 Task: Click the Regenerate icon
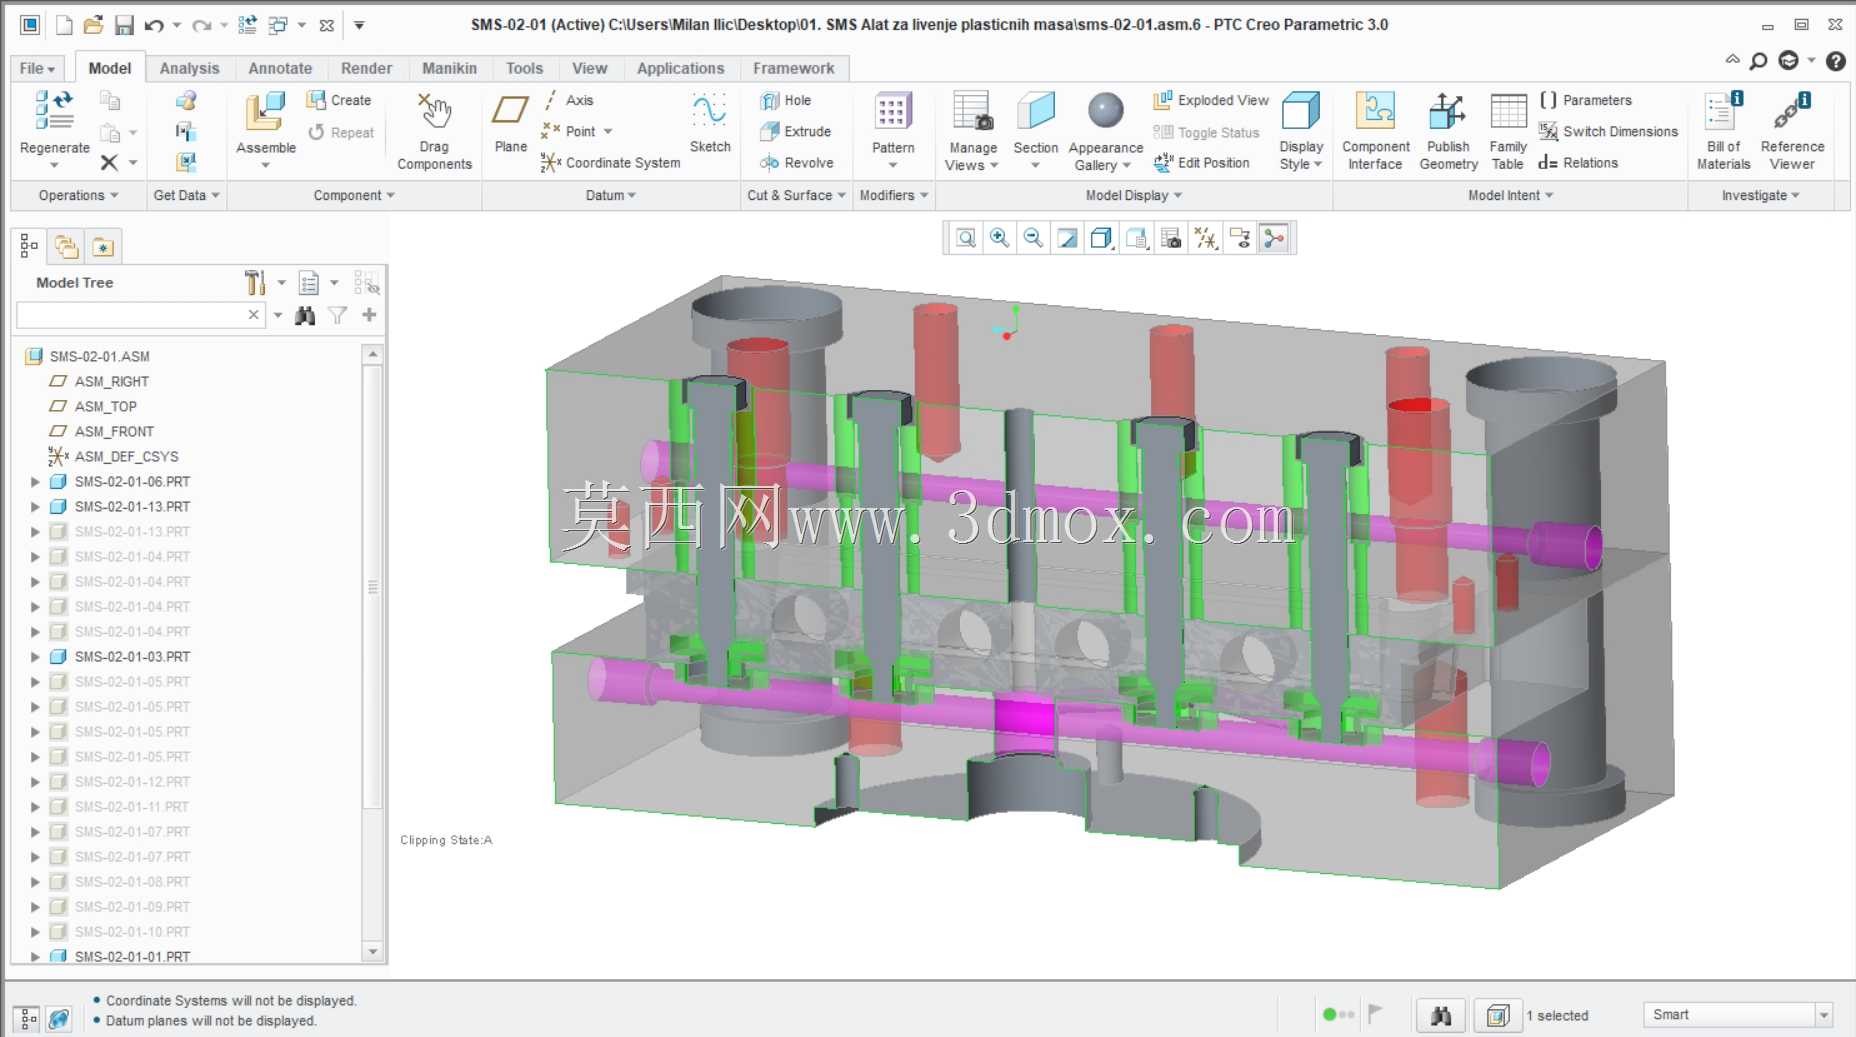(x=54, y=110)
